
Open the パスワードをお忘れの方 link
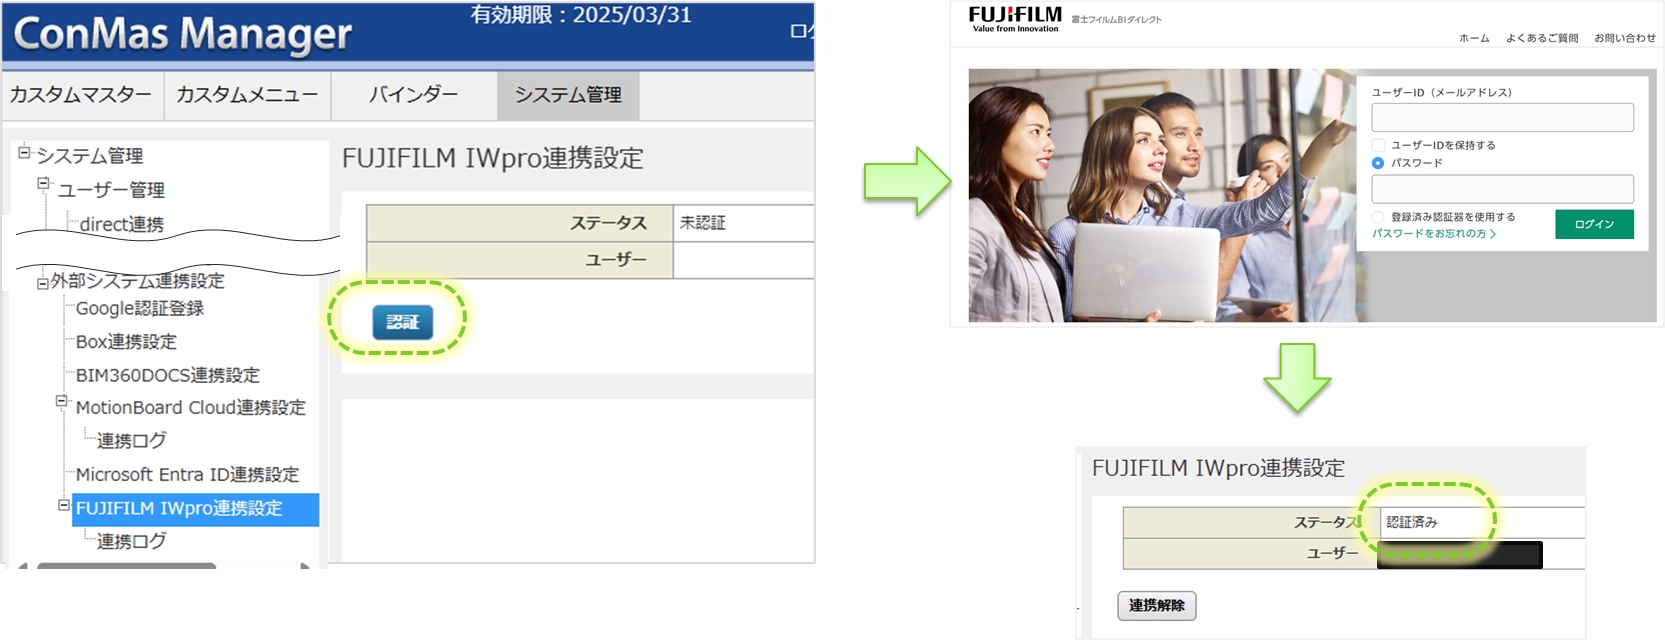click(1433, 234)
